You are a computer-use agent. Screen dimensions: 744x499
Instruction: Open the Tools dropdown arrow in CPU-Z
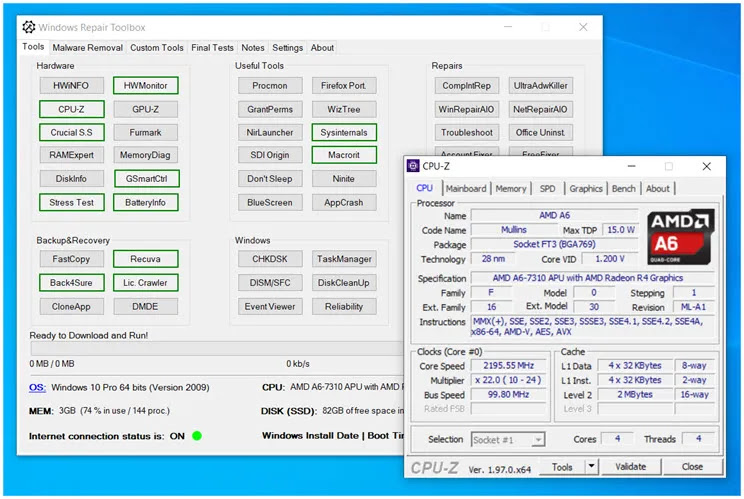click(592, 467)
